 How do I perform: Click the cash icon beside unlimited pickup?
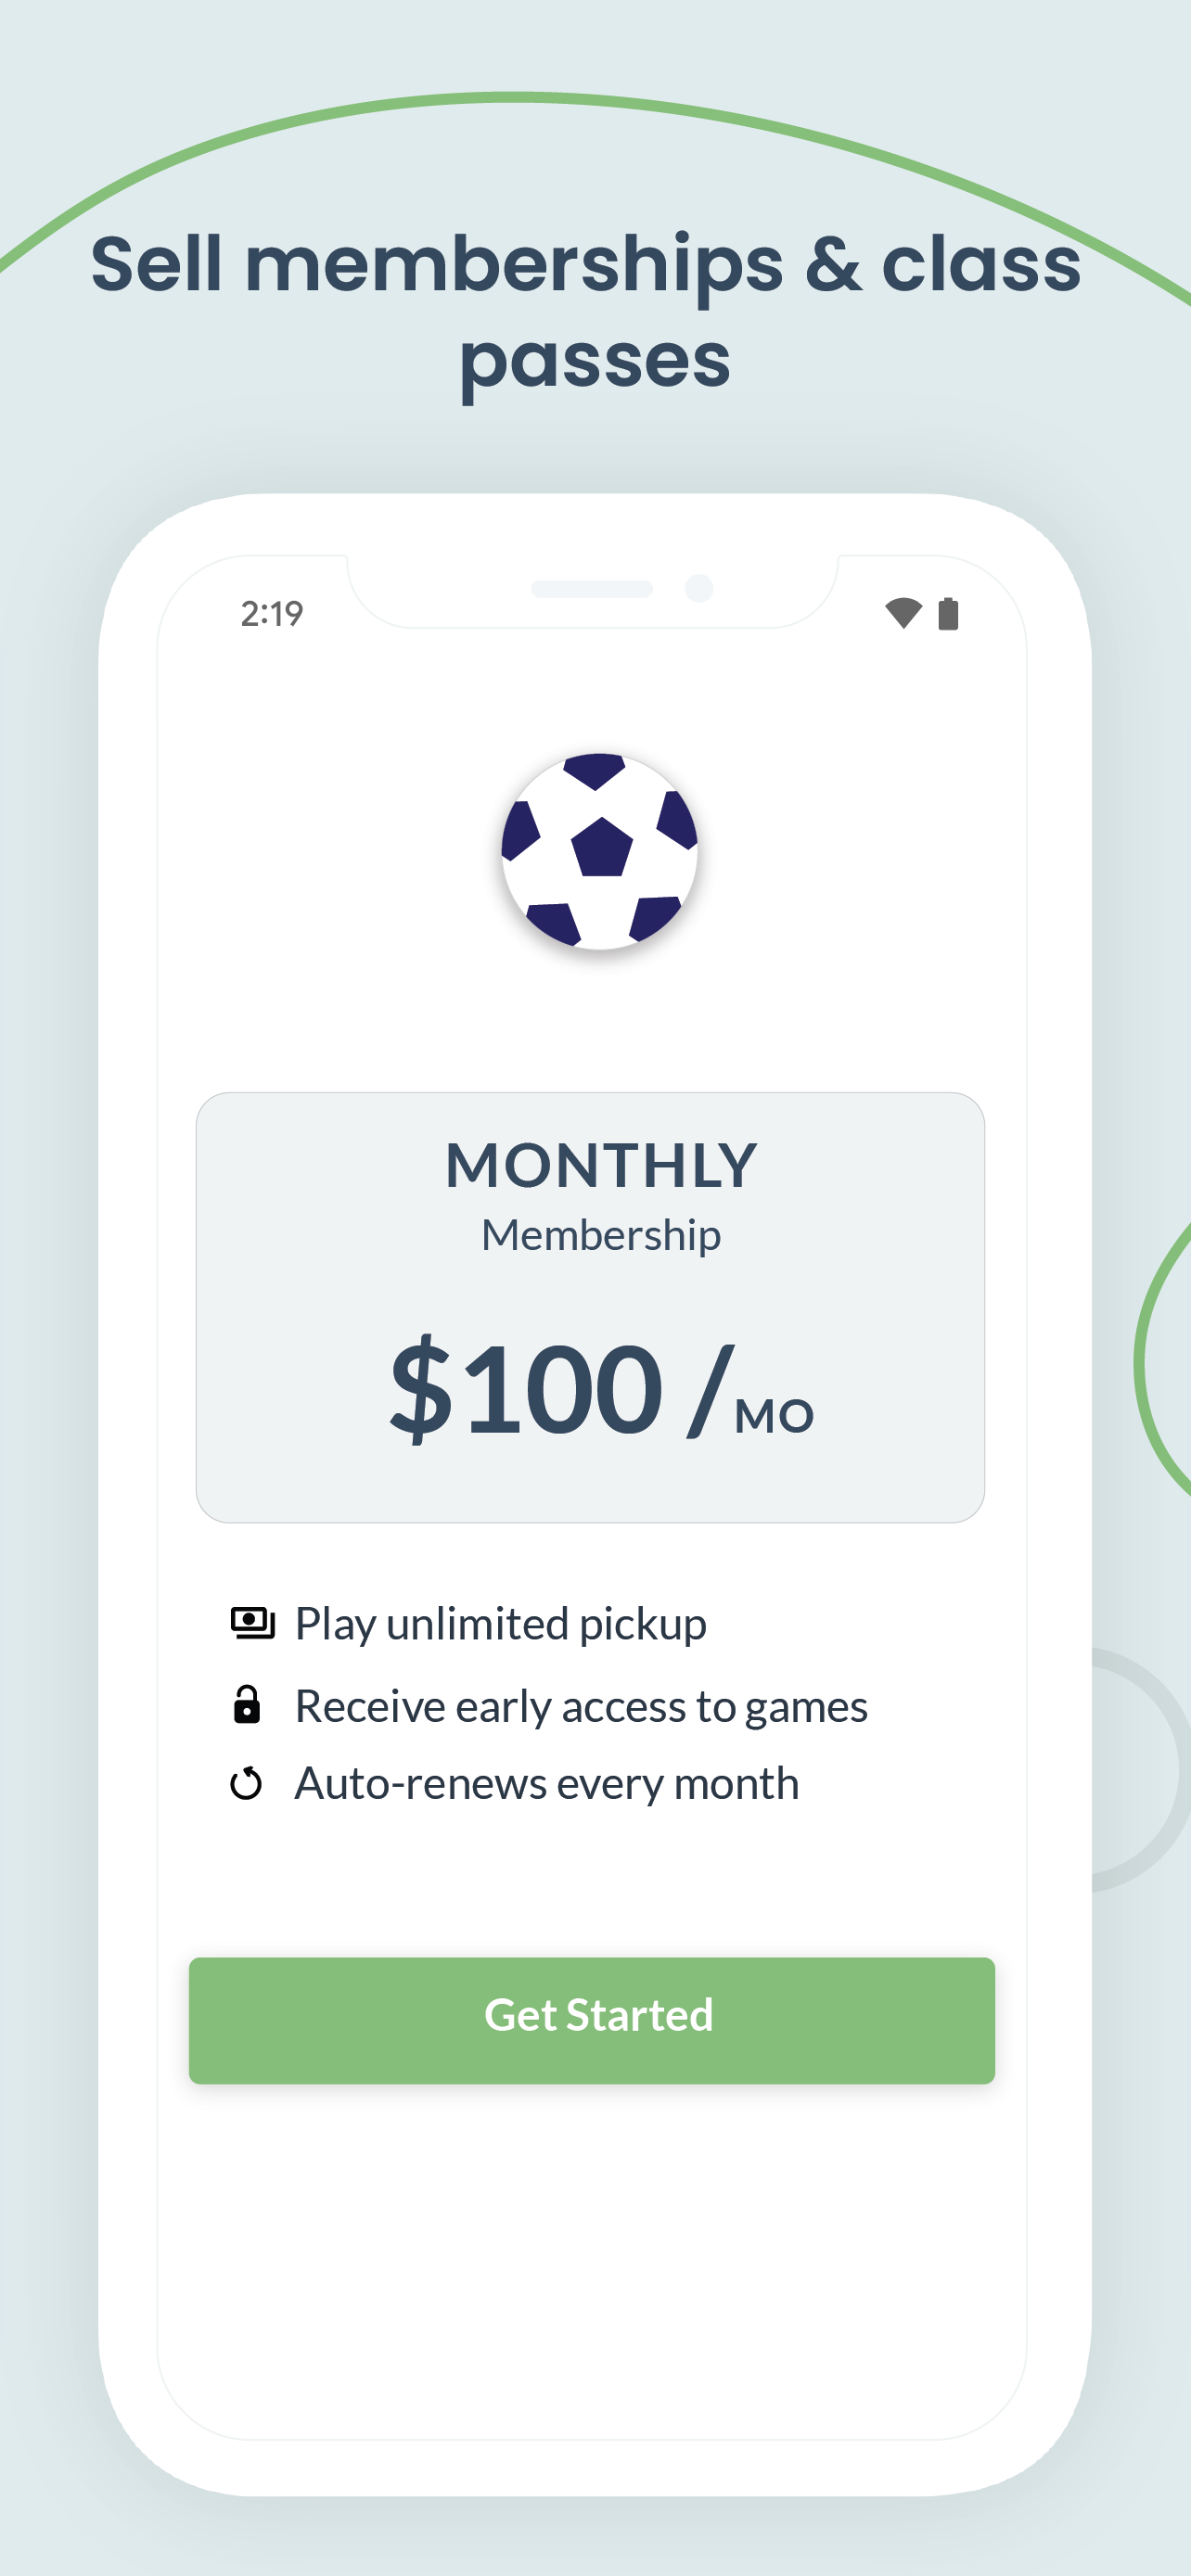tap(252, 1623)
